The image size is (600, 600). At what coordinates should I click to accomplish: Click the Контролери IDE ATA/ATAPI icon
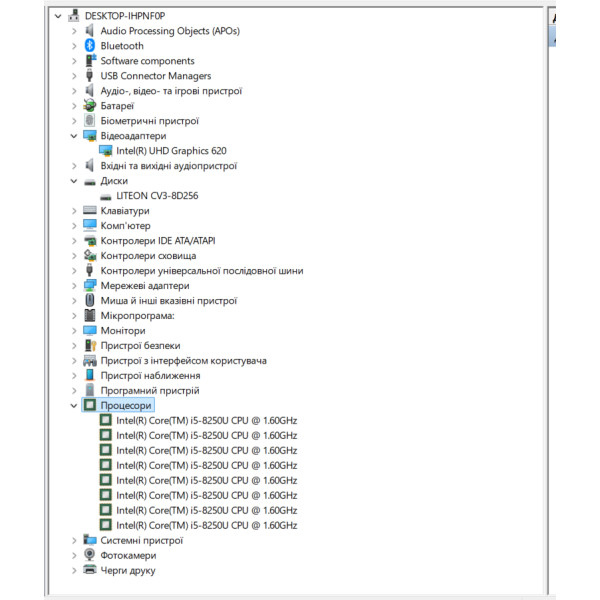point(90,241)
